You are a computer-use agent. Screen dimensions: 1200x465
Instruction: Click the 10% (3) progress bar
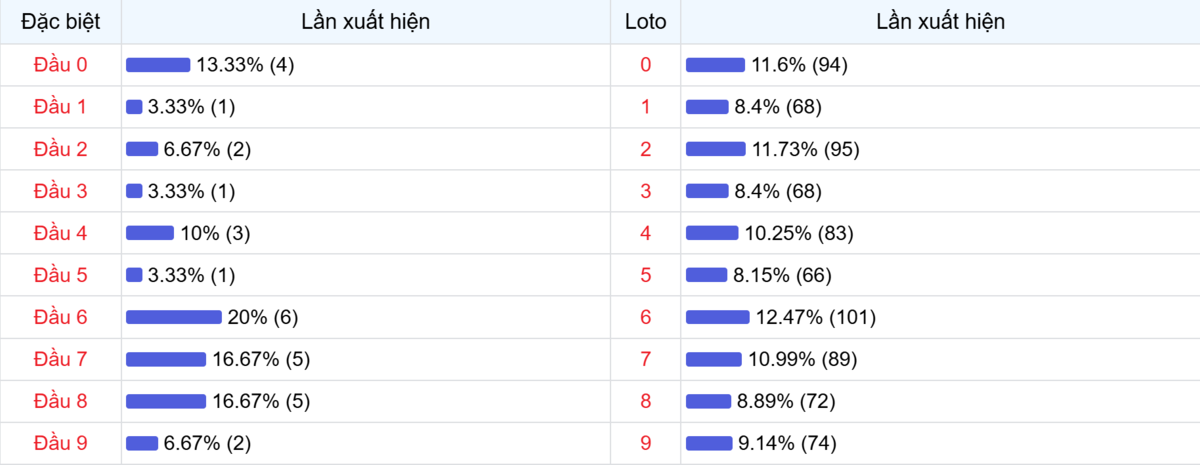click(150, 233)
